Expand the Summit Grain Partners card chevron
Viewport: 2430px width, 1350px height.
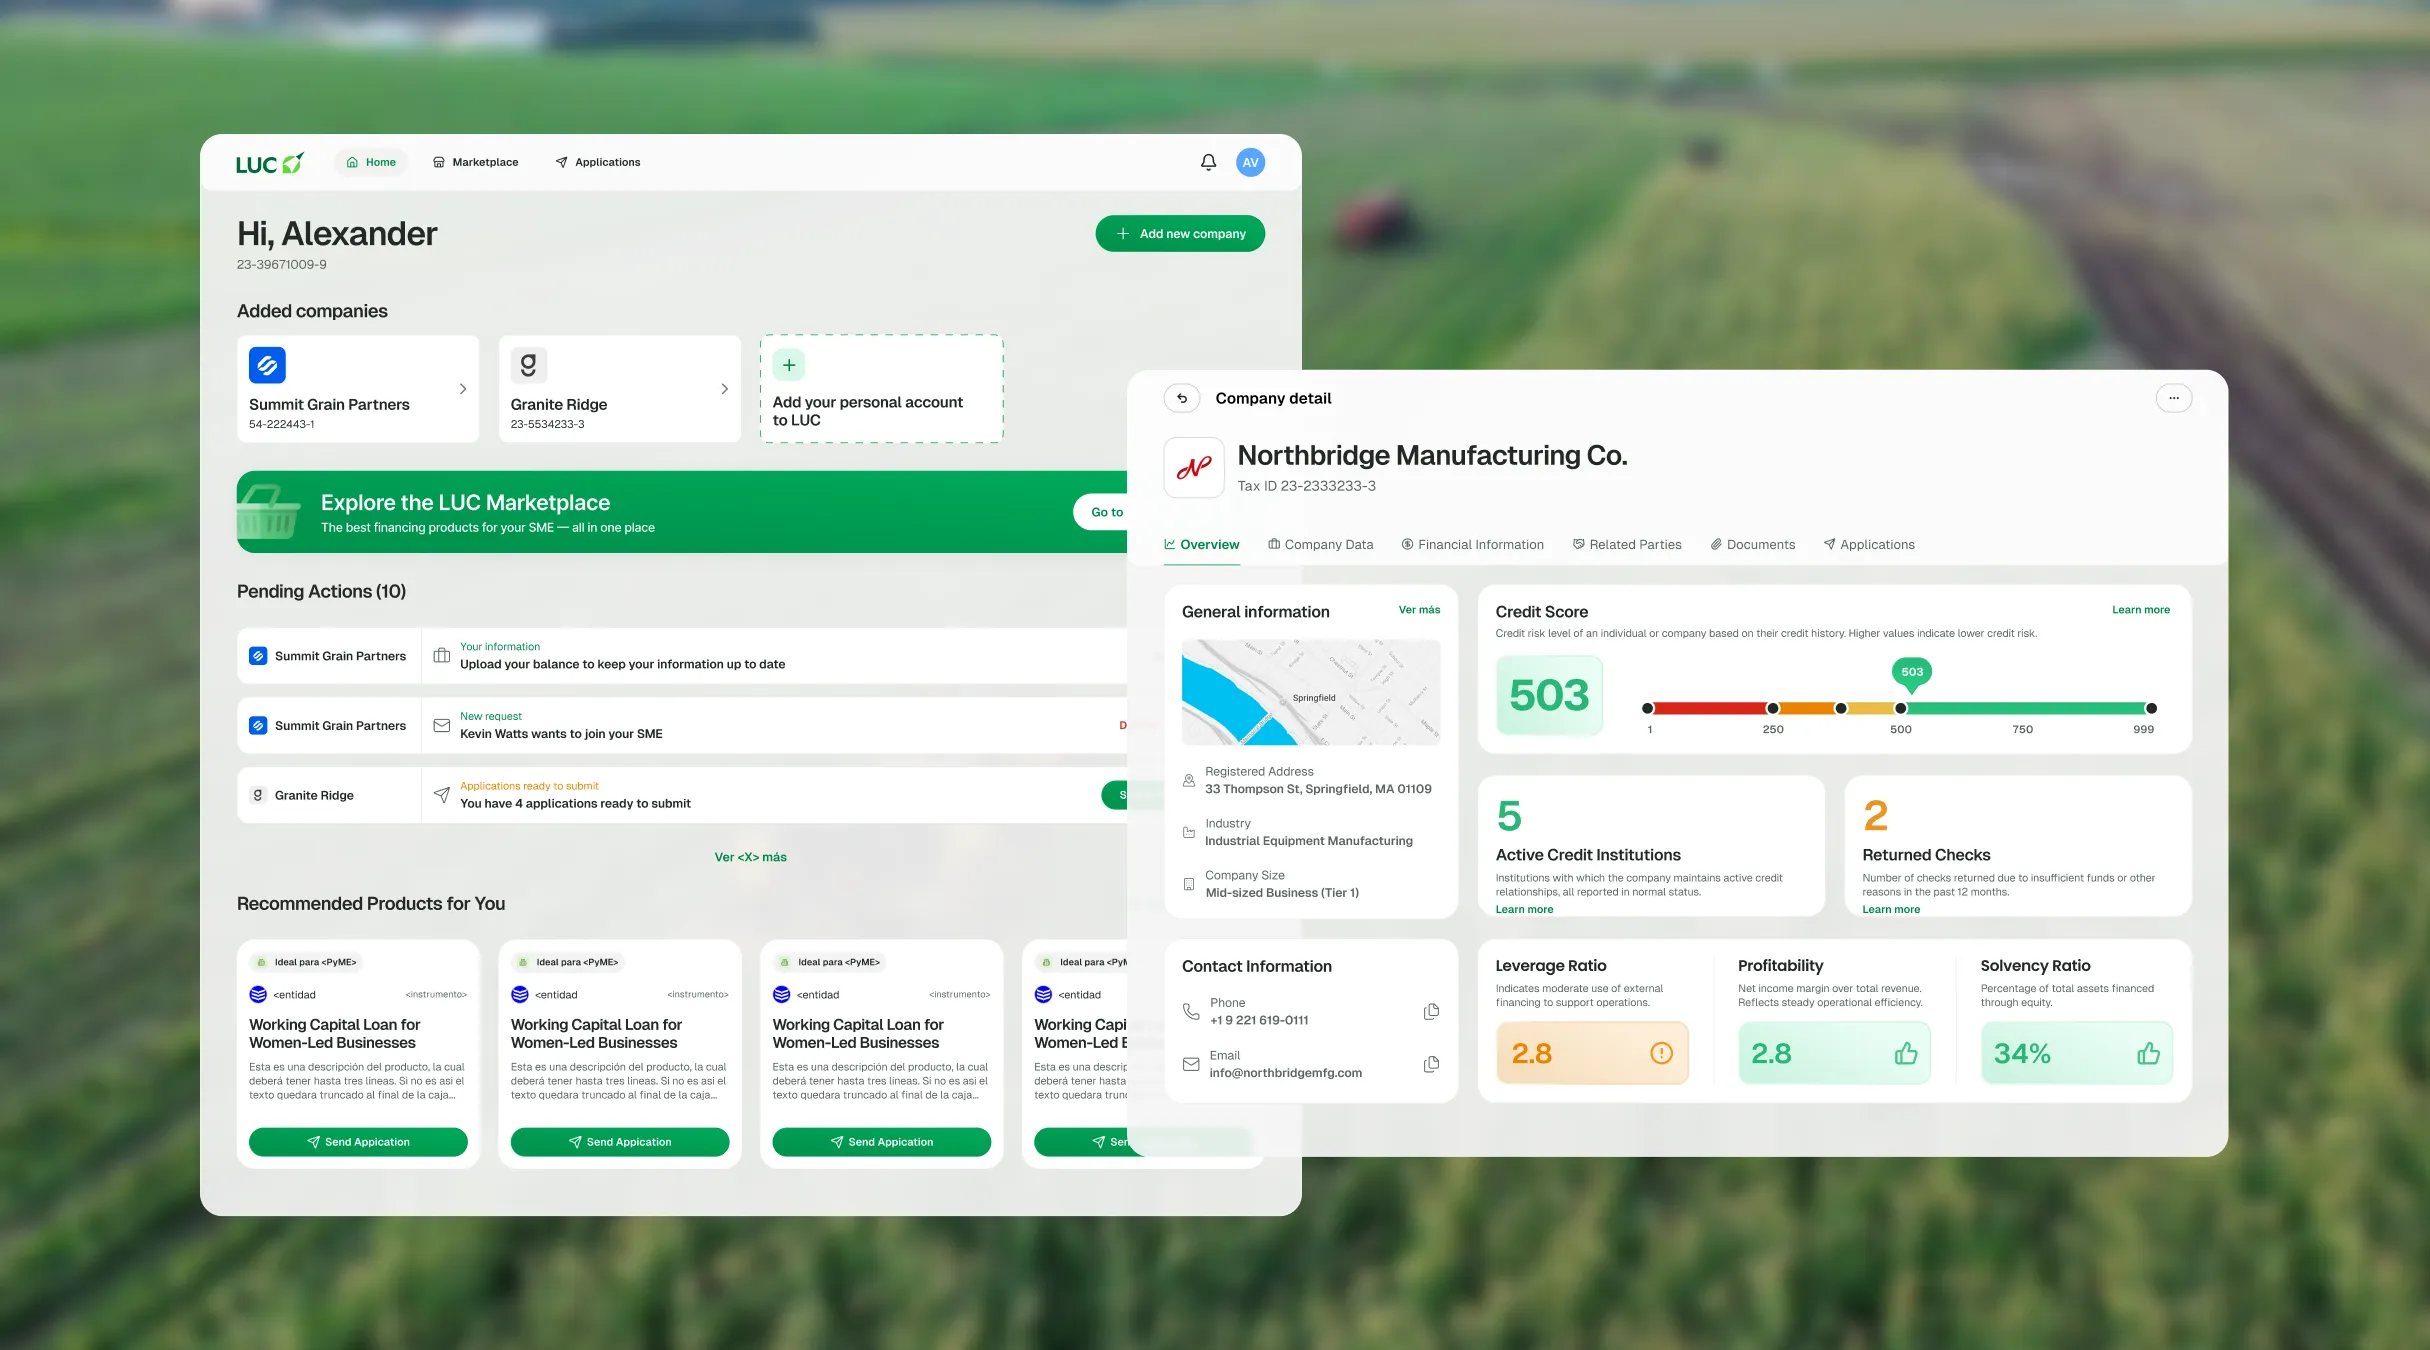point(462,389)
